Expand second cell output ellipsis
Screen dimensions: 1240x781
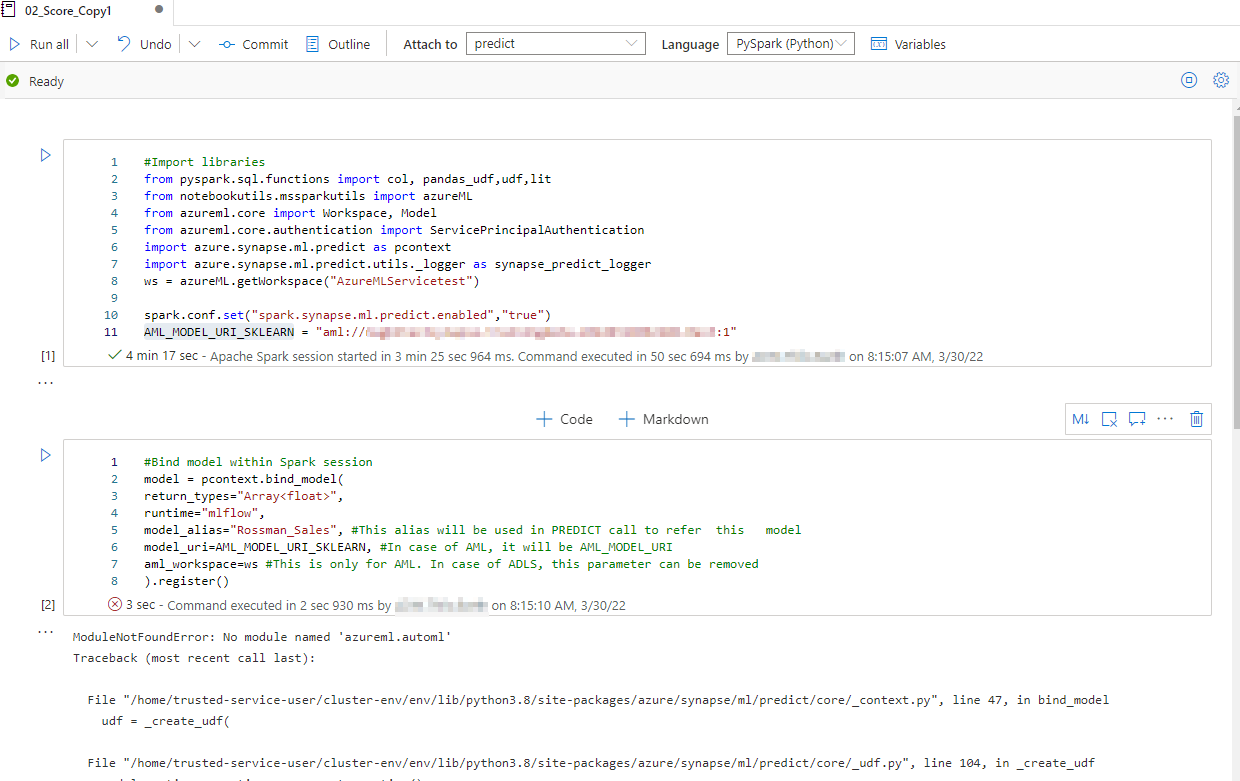pos(45,632)
